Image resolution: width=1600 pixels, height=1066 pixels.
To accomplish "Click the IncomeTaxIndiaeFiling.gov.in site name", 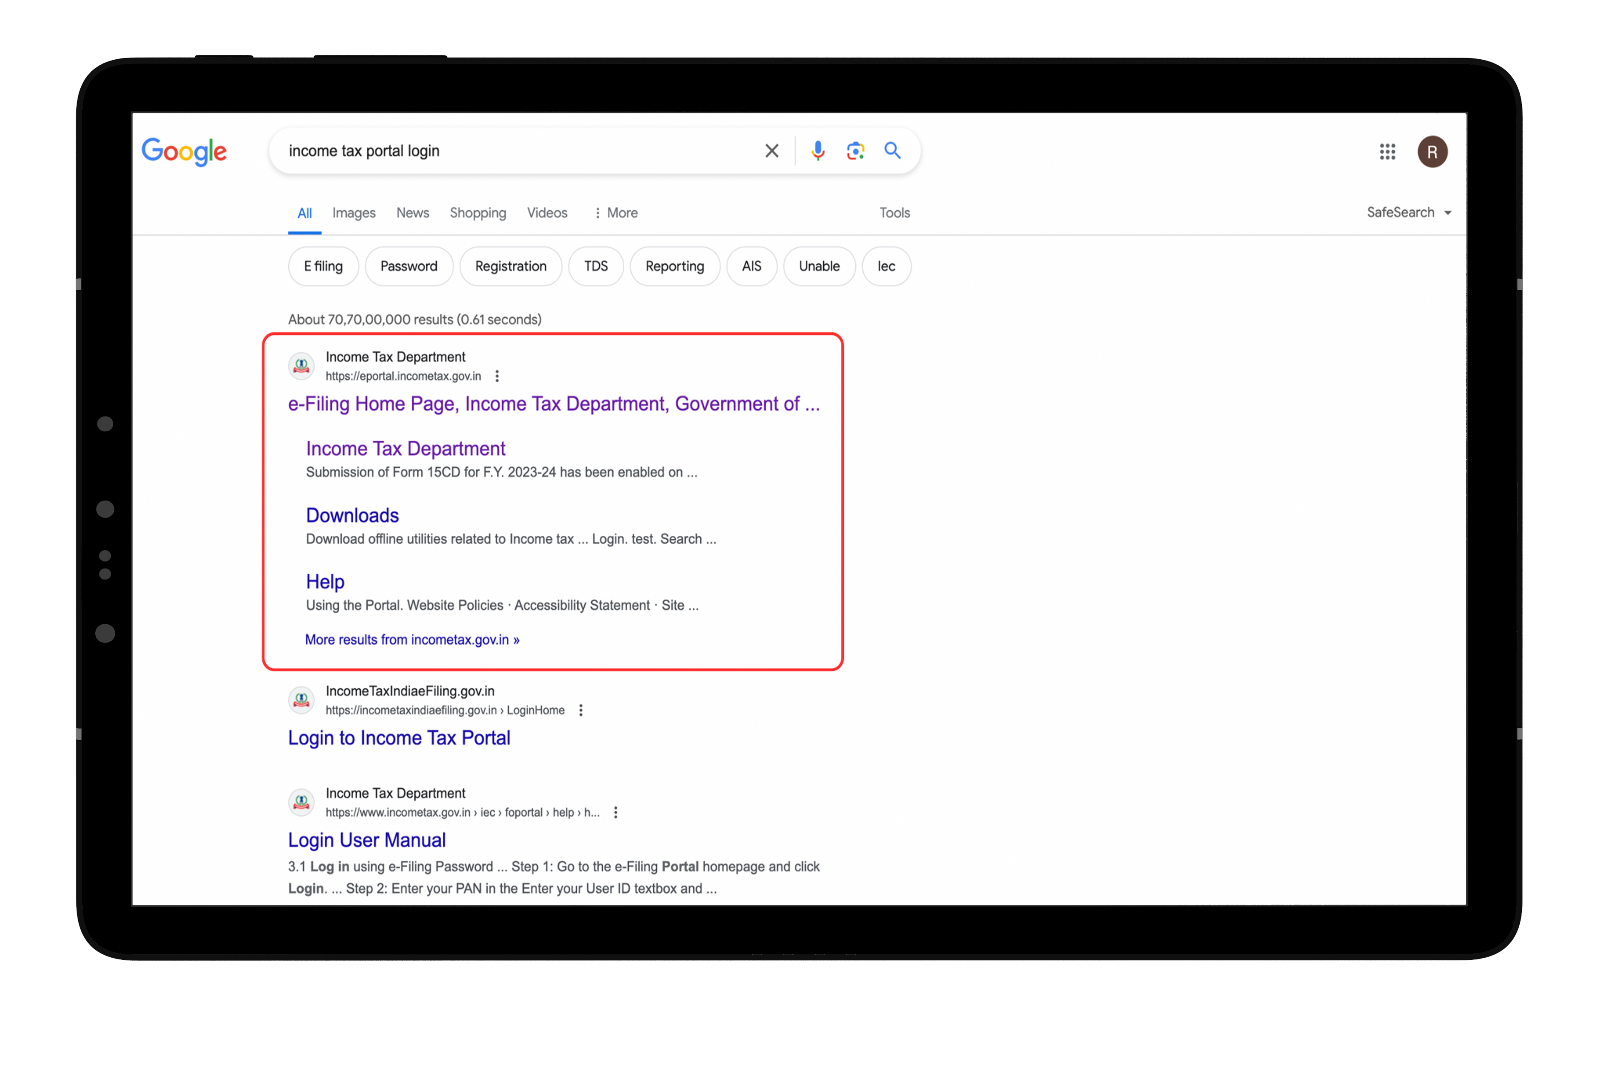I will click(410, 691).
